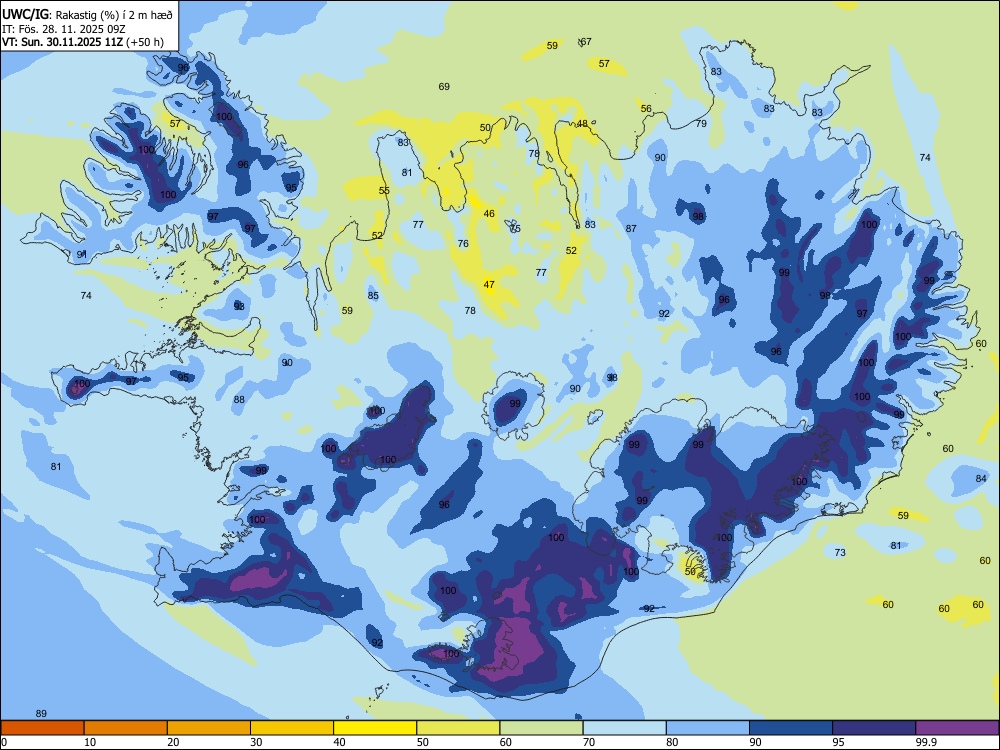
Task: Click the medium blue 90–95 legend swatch
Action: pos(791,728)
